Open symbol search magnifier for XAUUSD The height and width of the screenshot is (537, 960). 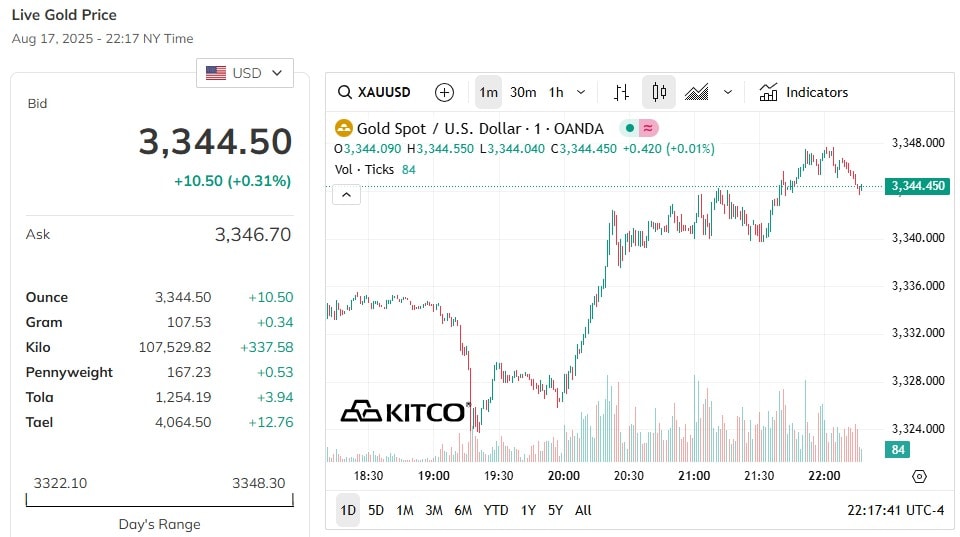click(345, 92)
